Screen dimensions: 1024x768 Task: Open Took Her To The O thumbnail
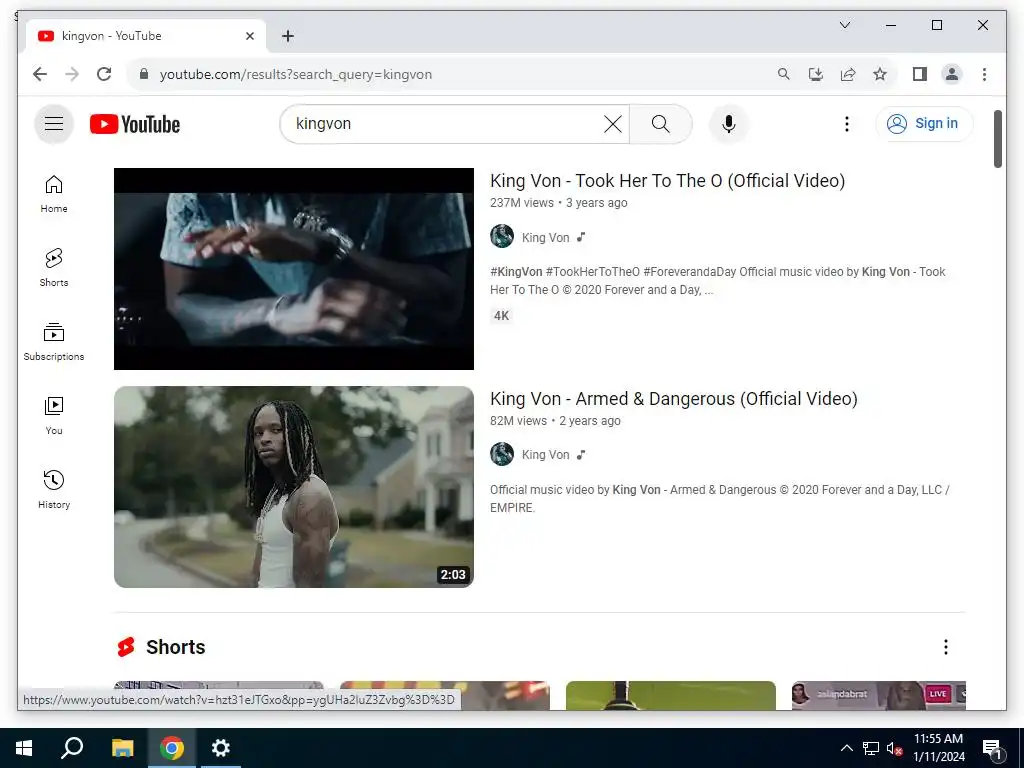(x=294, y=269)
